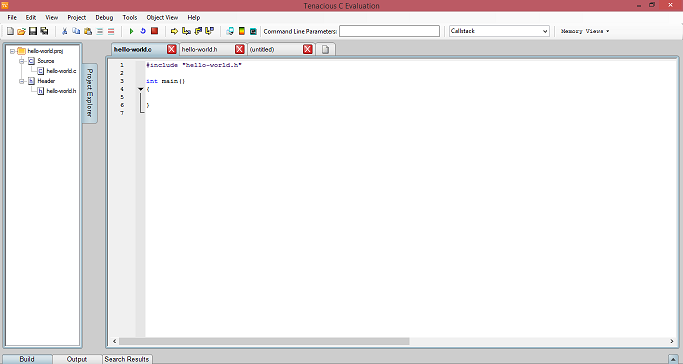Save the file using the floppy disk icon
Image resolution: width=683 pixels, height=364 pixels.
click(33, 31)
